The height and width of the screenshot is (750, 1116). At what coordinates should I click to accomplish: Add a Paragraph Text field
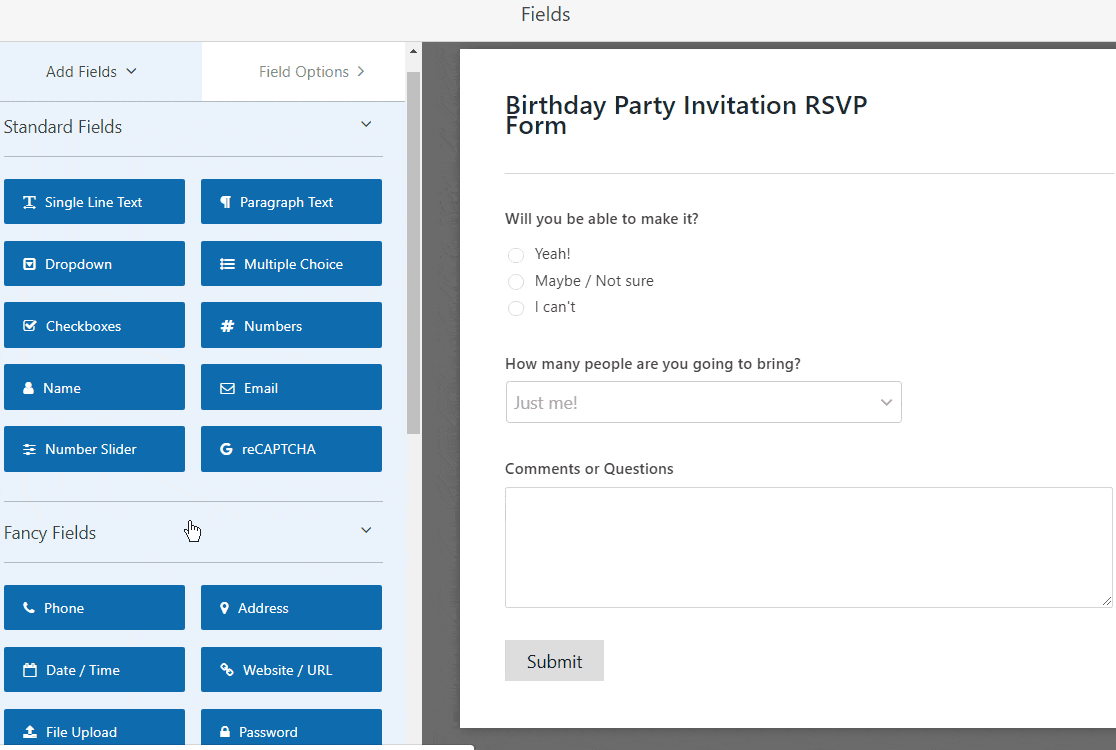tap(291, 202)
